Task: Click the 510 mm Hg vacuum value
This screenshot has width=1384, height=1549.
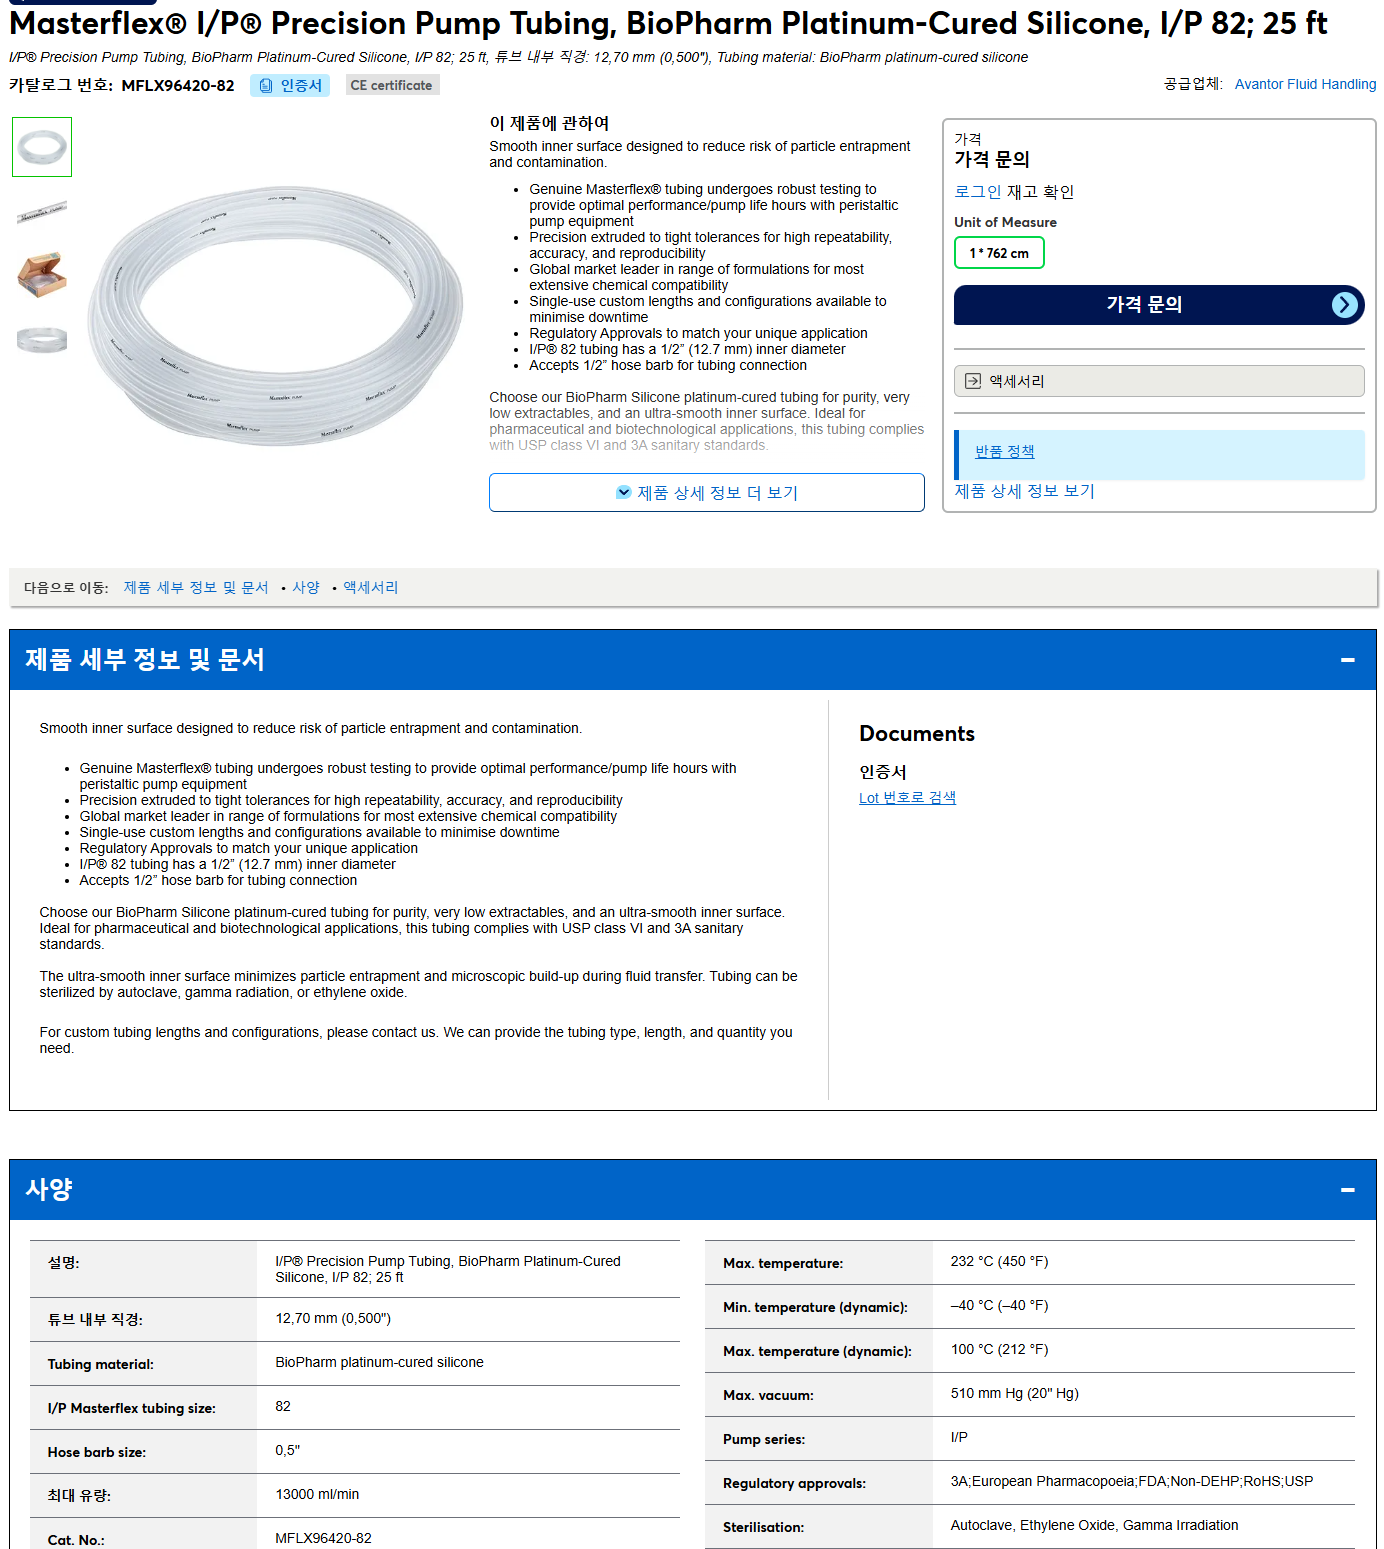Action: (1014, 1394)
